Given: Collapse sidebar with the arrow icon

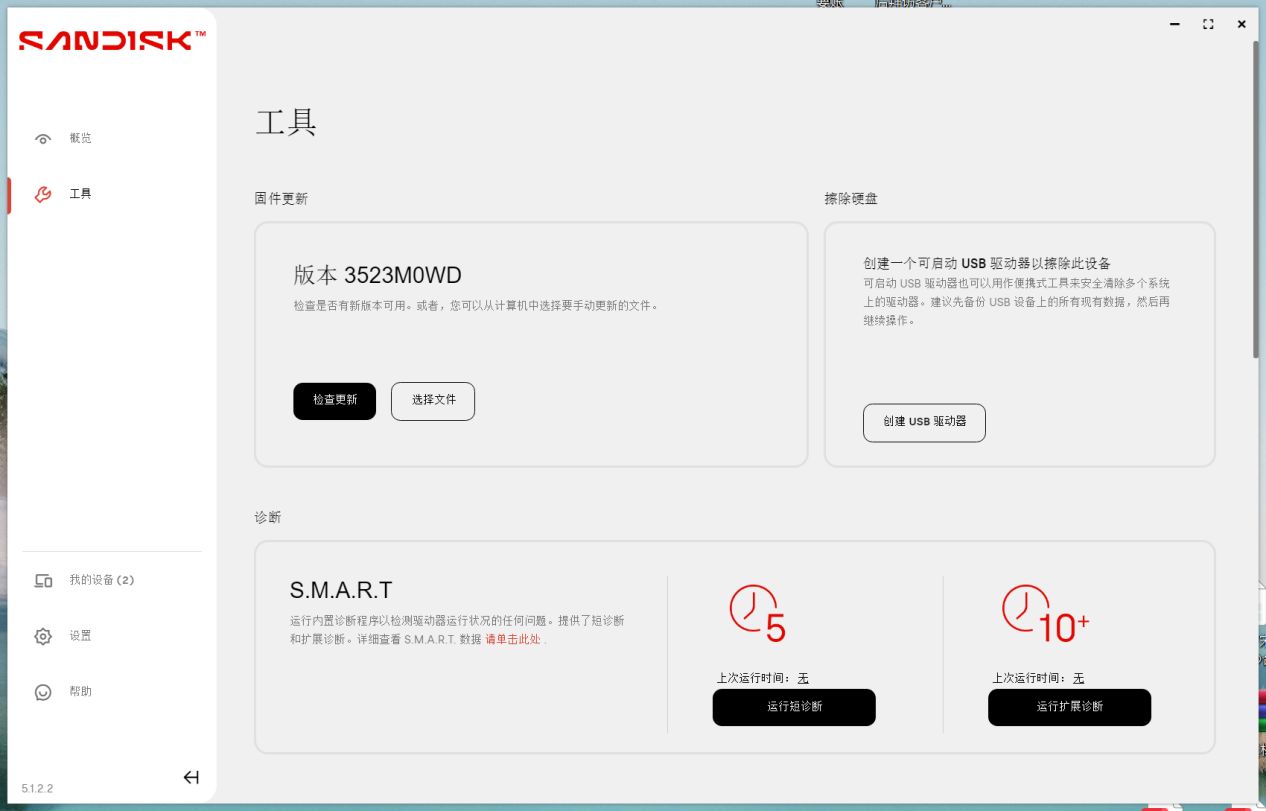Looking at the screenshot, I should click(x=191, y=777).
